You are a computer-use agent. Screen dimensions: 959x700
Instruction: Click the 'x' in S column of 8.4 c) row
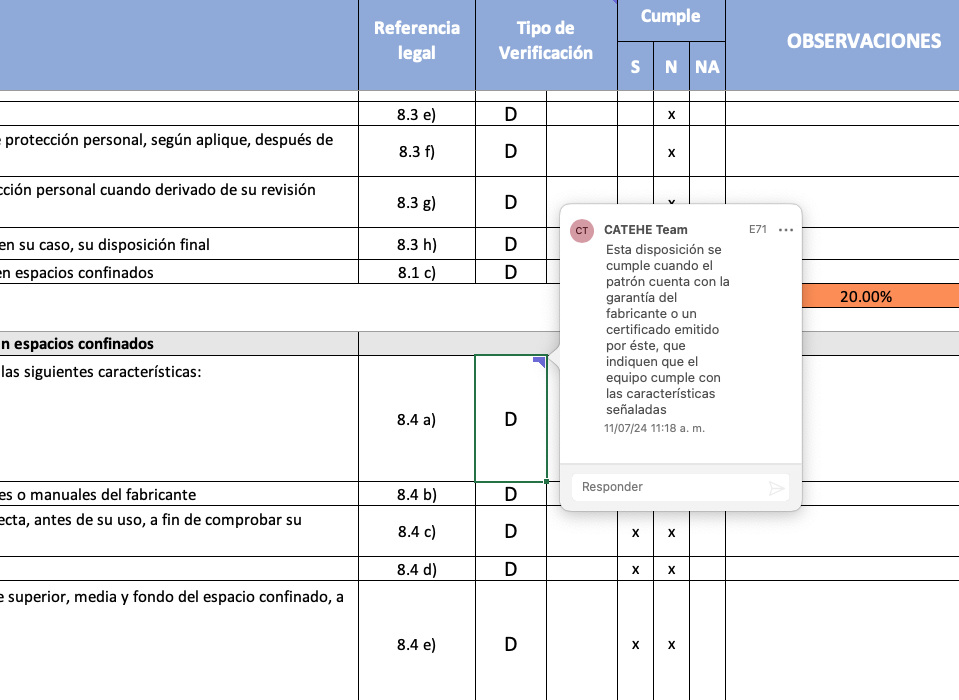[635, 533]
